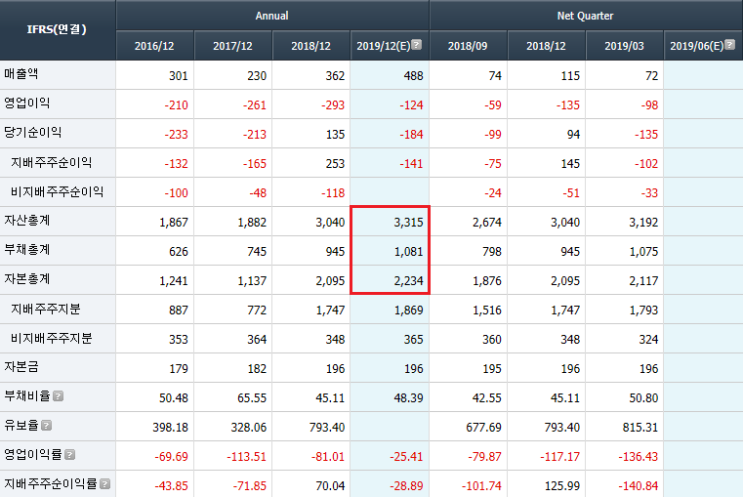Click the 지배주주순이익률 value 70.04
This screenshot has width=743, height=497.
click(330, 486)
